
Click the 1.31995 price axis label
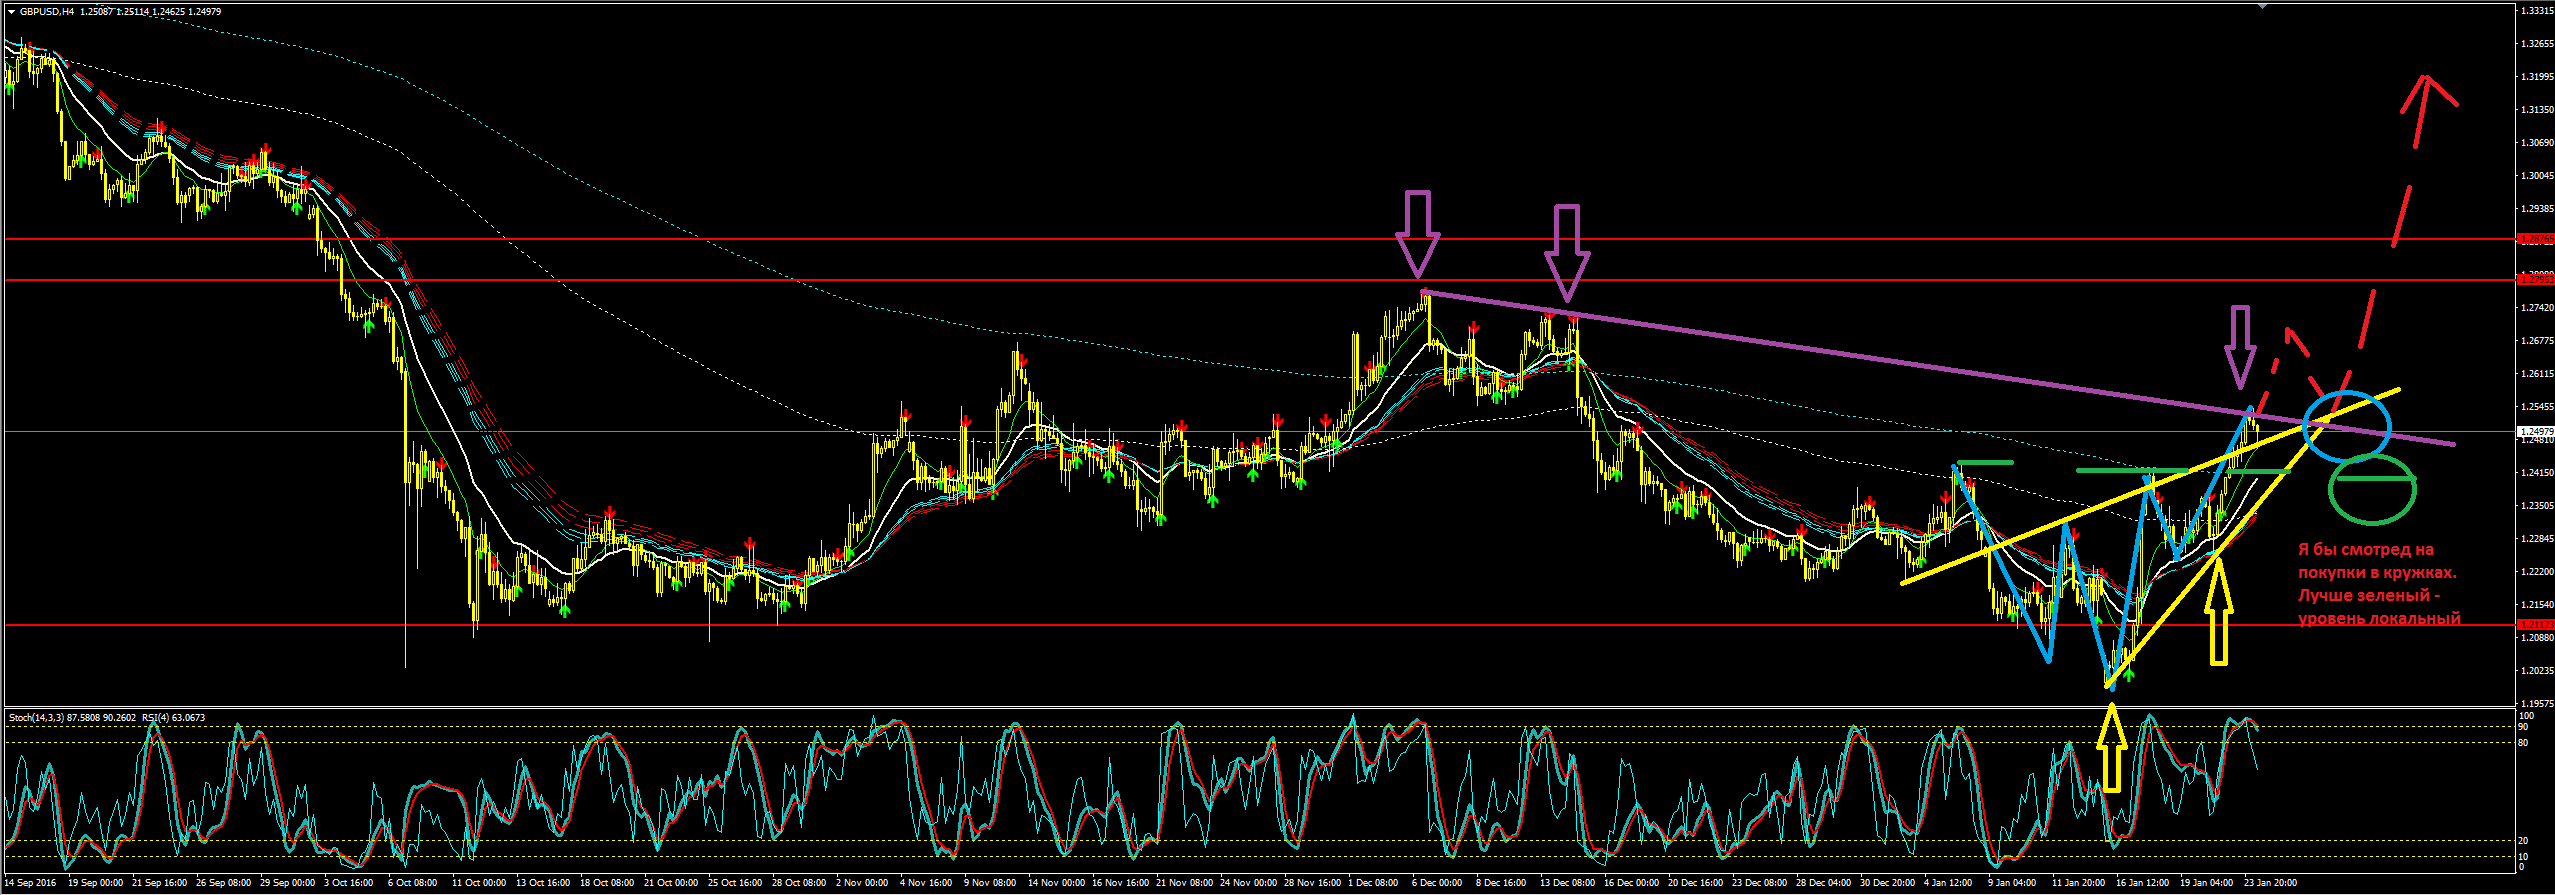2538,77
